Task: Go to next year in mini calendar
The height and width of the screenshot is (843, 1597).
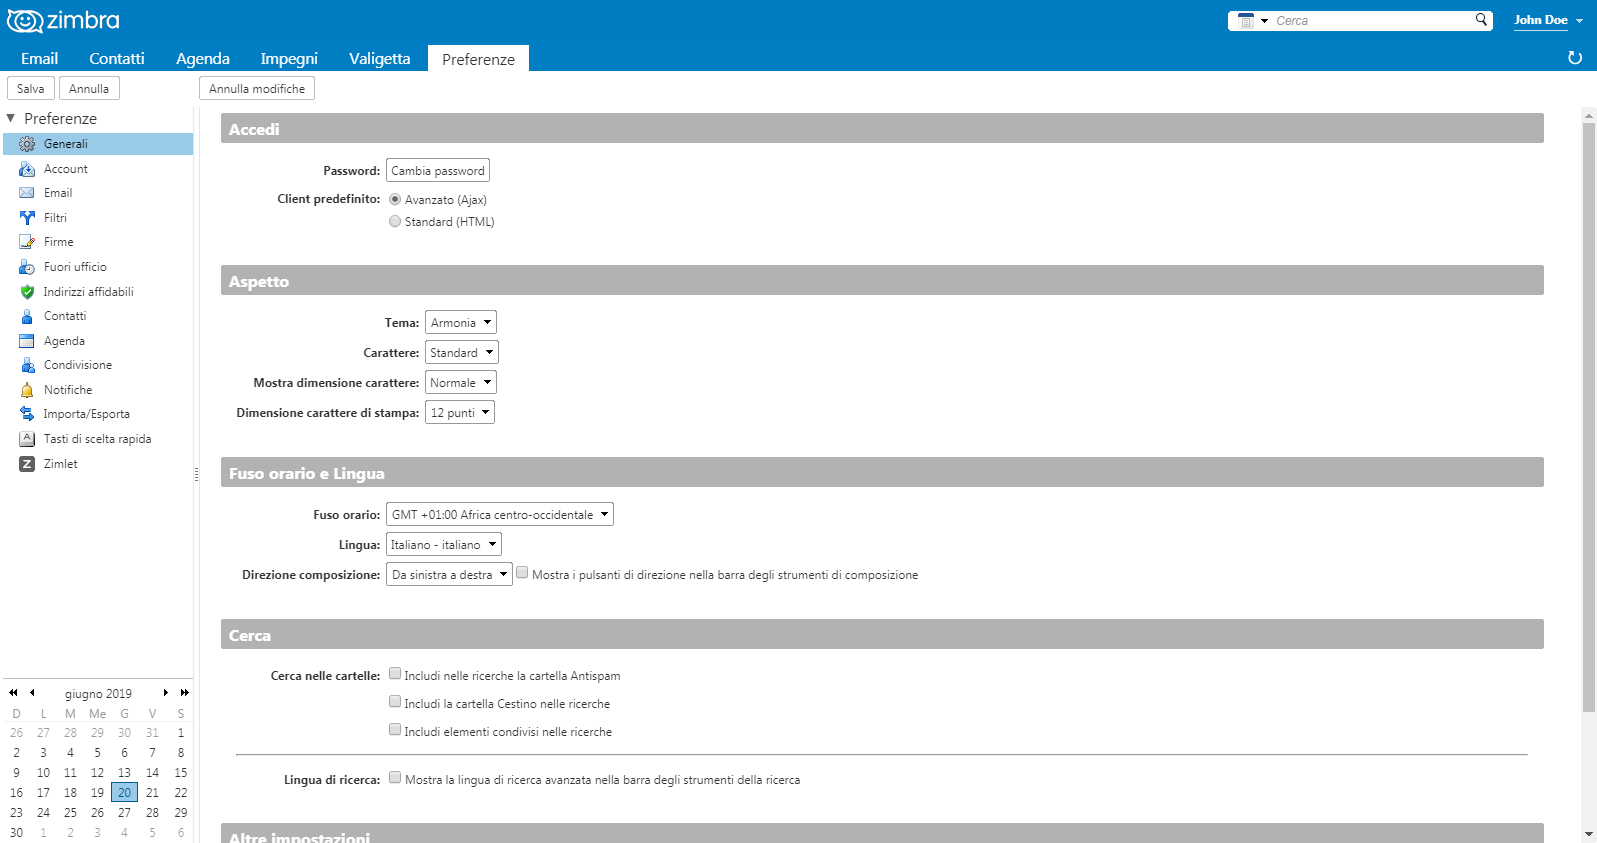Action: click(x=185, y=692)
